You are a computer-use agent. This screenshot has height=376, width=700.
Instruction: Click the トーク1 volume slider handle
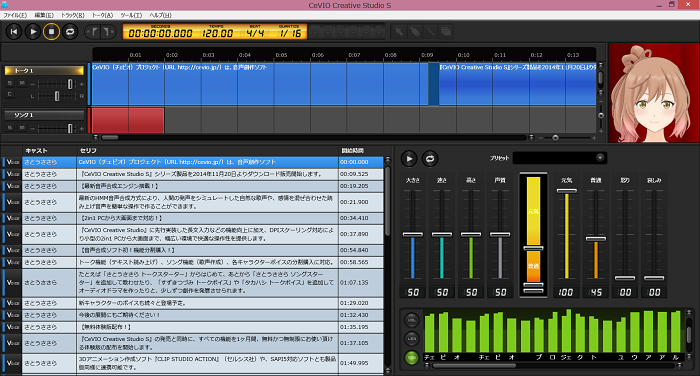click(x=70, y=84)
